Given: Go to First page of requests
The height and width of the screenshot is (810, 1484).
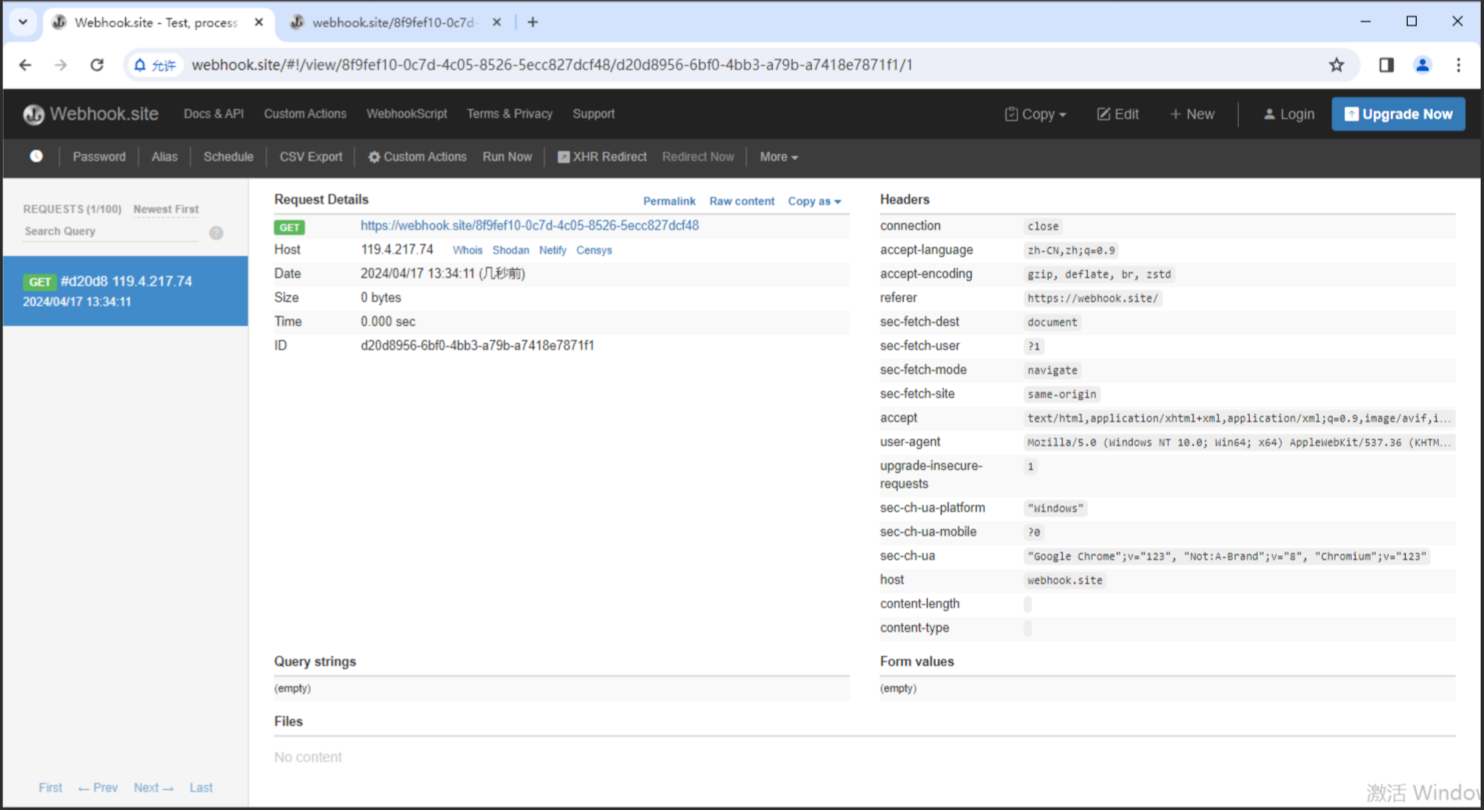Looking at the screenshot, I should click(51, 788).
